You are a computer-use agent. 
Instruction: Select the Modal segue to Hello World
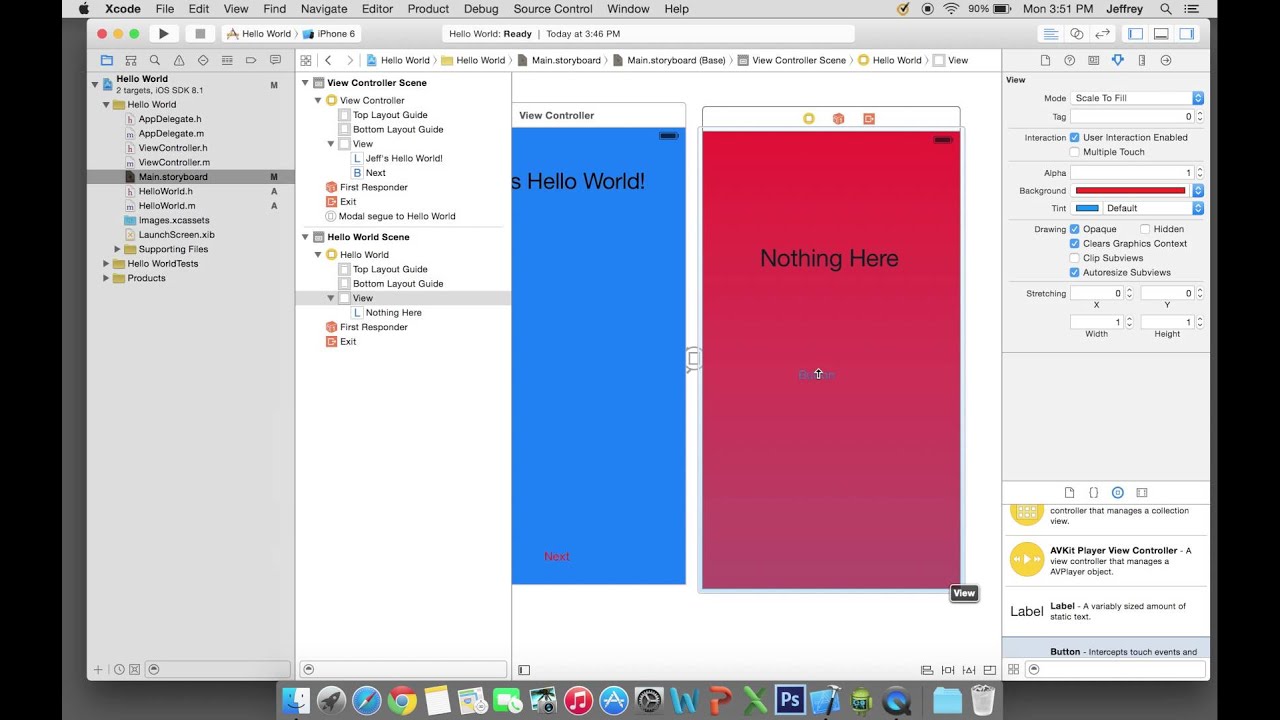pos(390,216)
